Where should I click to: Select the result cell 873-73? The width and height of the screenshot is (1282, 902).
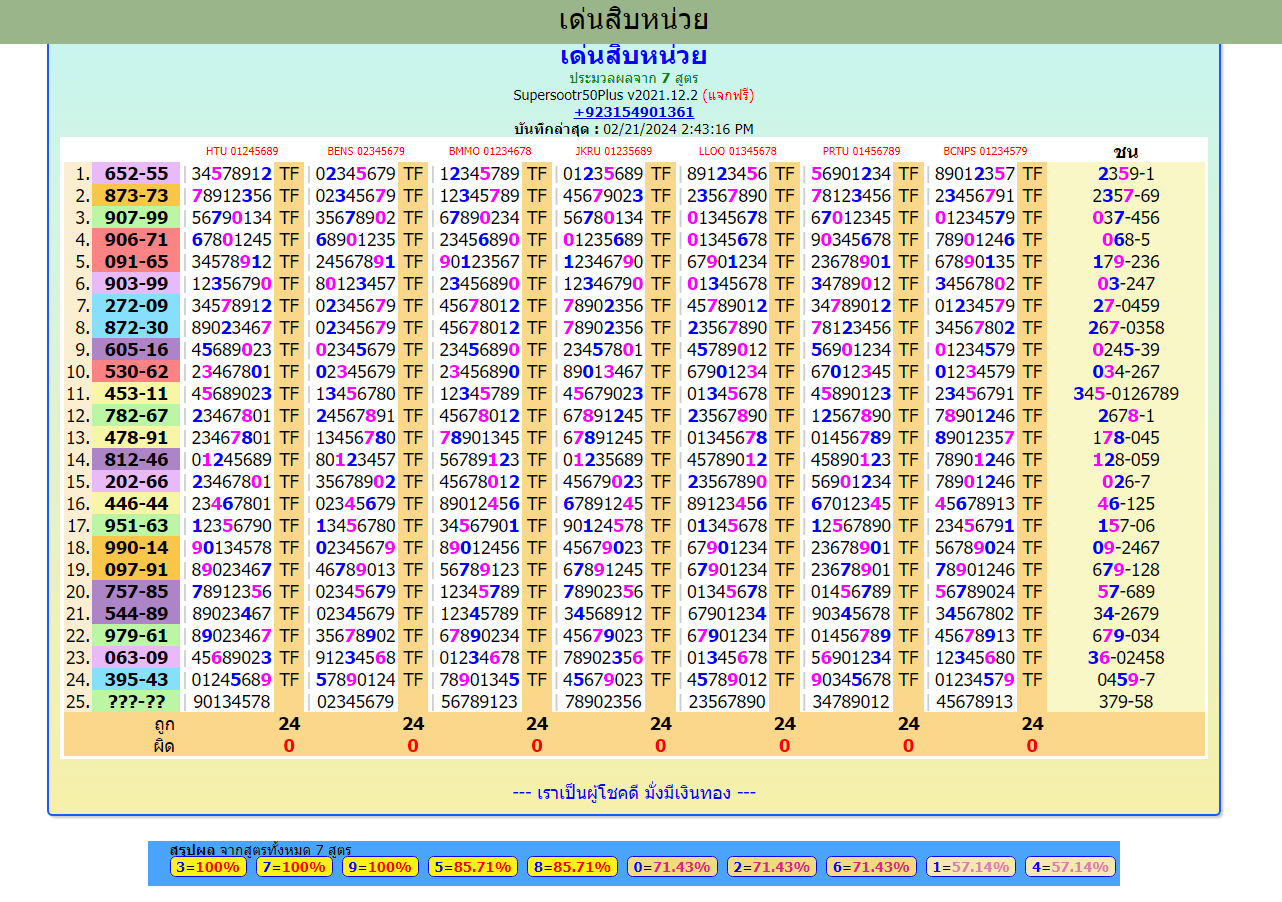136,195
